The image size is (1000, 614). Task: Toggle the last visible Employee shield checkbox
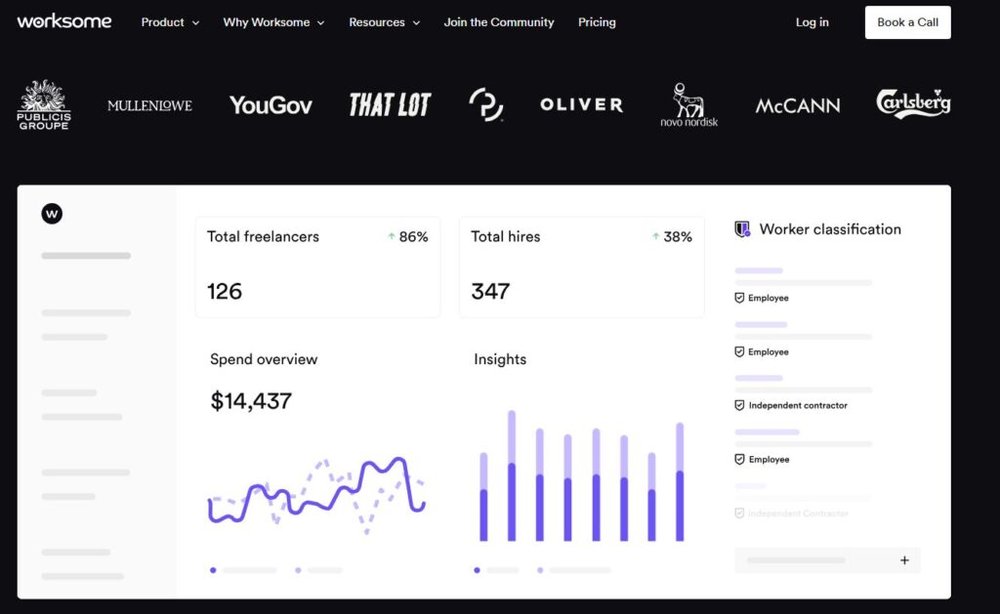pos(740,460)
